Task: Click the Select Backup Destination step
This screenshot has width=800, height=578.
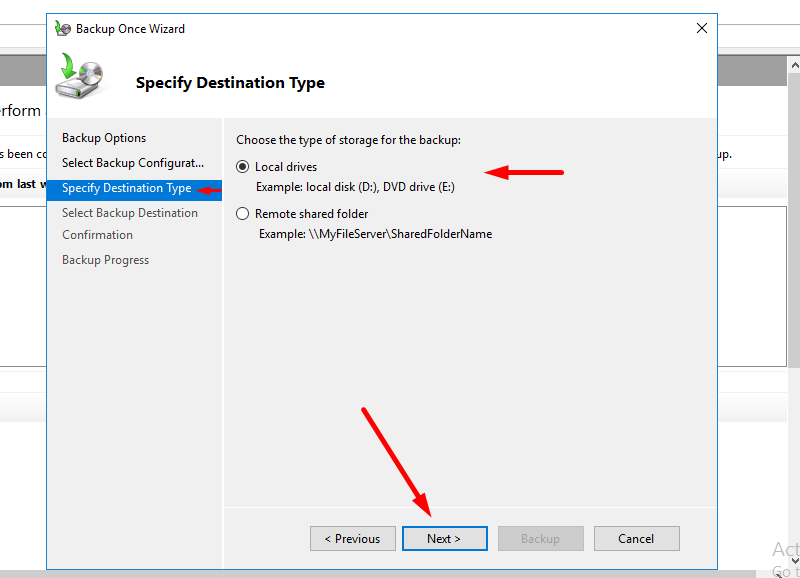Action: tap(130, 213)
